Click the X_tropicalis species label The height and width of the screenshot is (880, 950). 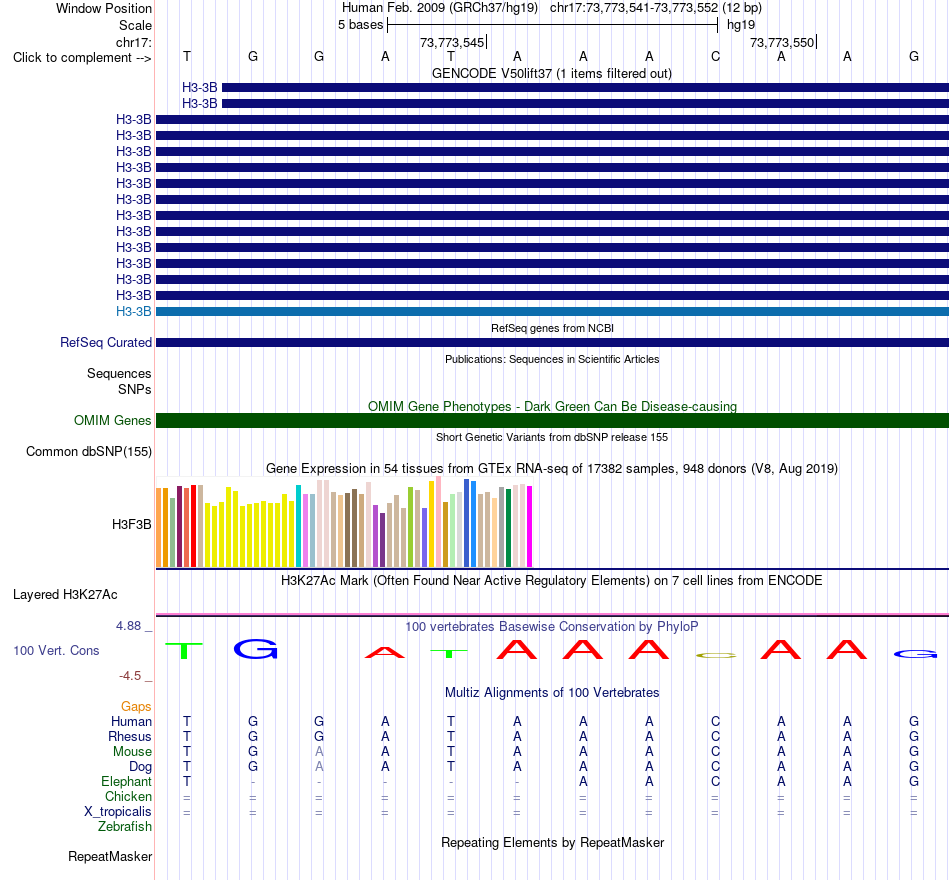point(118,812)
